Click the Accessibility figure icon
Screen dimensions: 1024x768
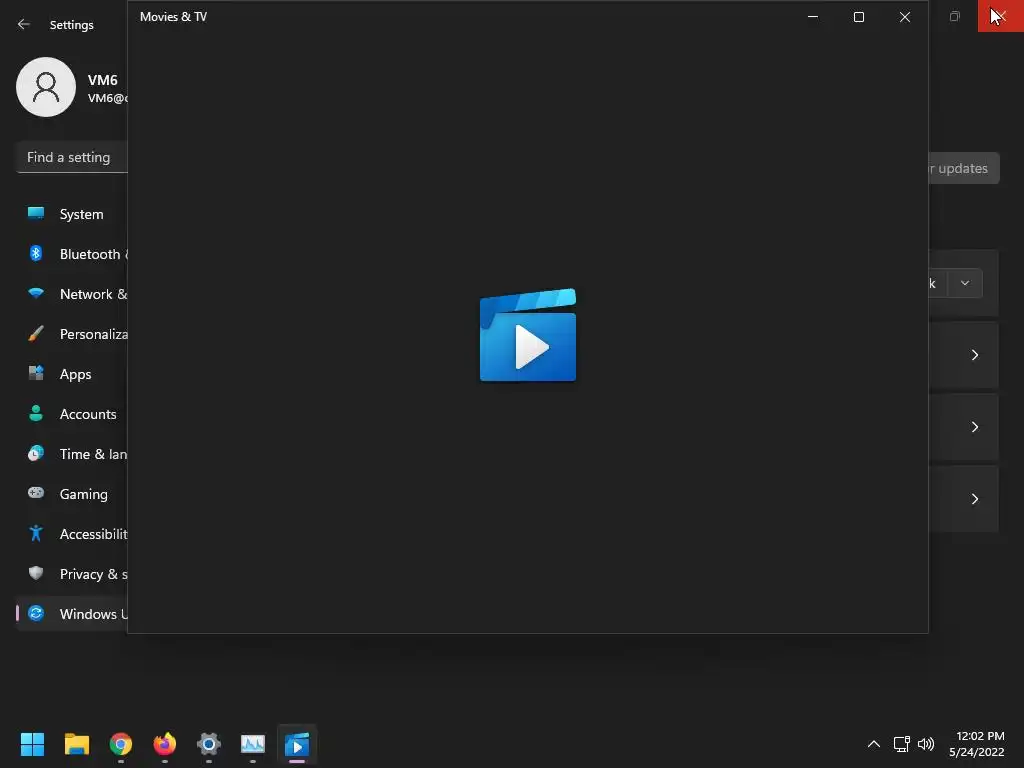36,534
